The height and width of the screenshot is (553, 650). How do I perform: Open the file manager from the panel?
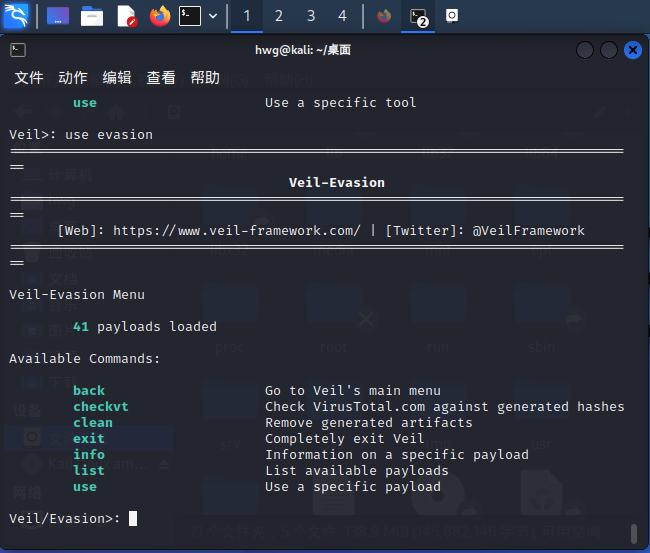click(x=92, y=16)
